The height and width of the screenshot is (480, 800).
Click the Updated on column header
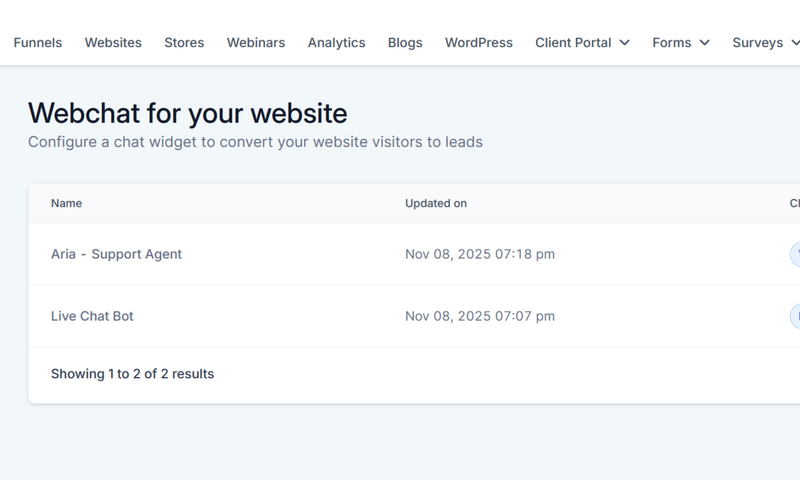click(435, 203)
